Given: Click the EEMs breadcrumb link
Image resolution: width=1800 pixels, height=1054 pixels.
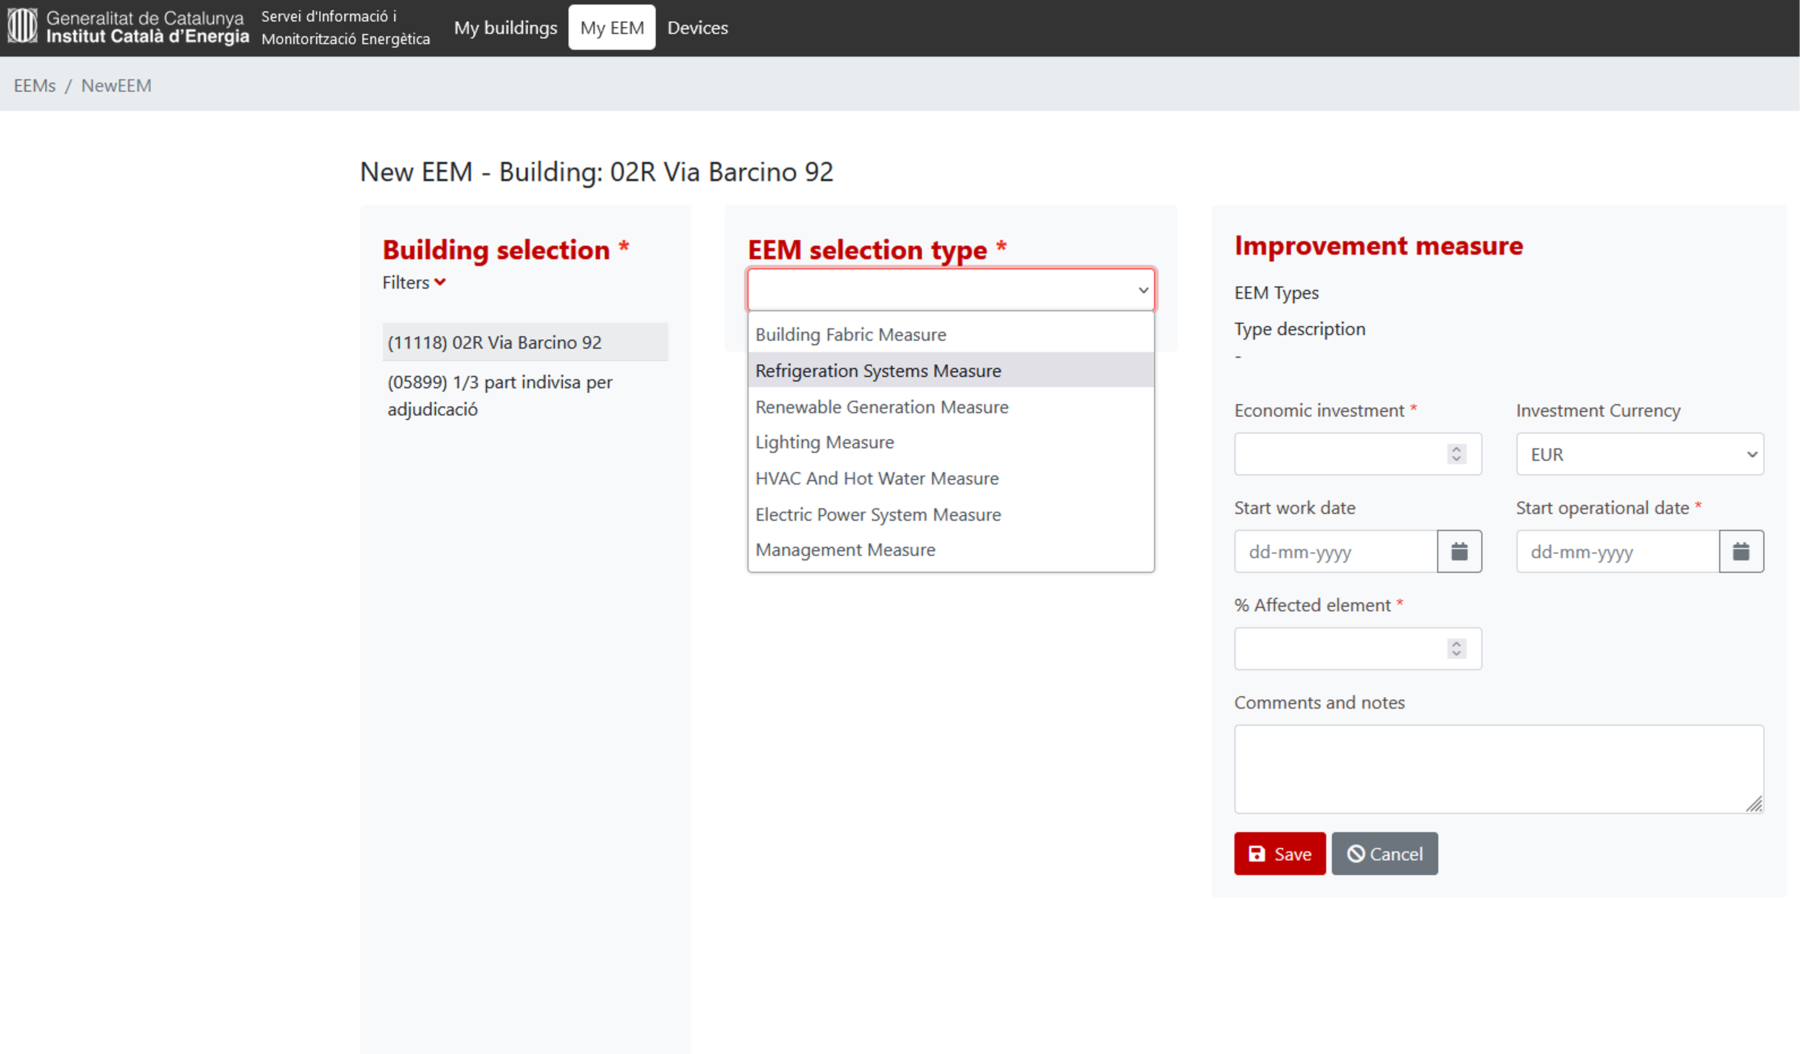Looking at the screenshot, I should point(34,85).
